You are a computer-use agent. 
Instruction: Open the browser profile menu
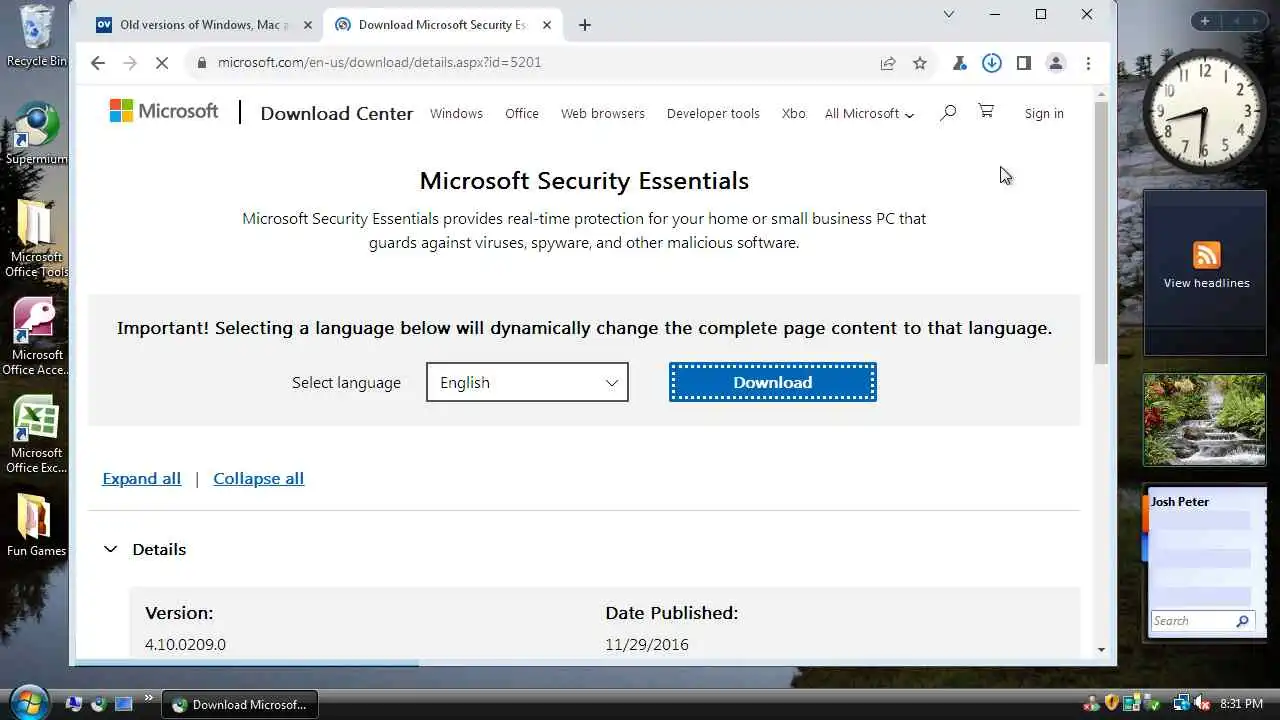tap(1056, 63)
